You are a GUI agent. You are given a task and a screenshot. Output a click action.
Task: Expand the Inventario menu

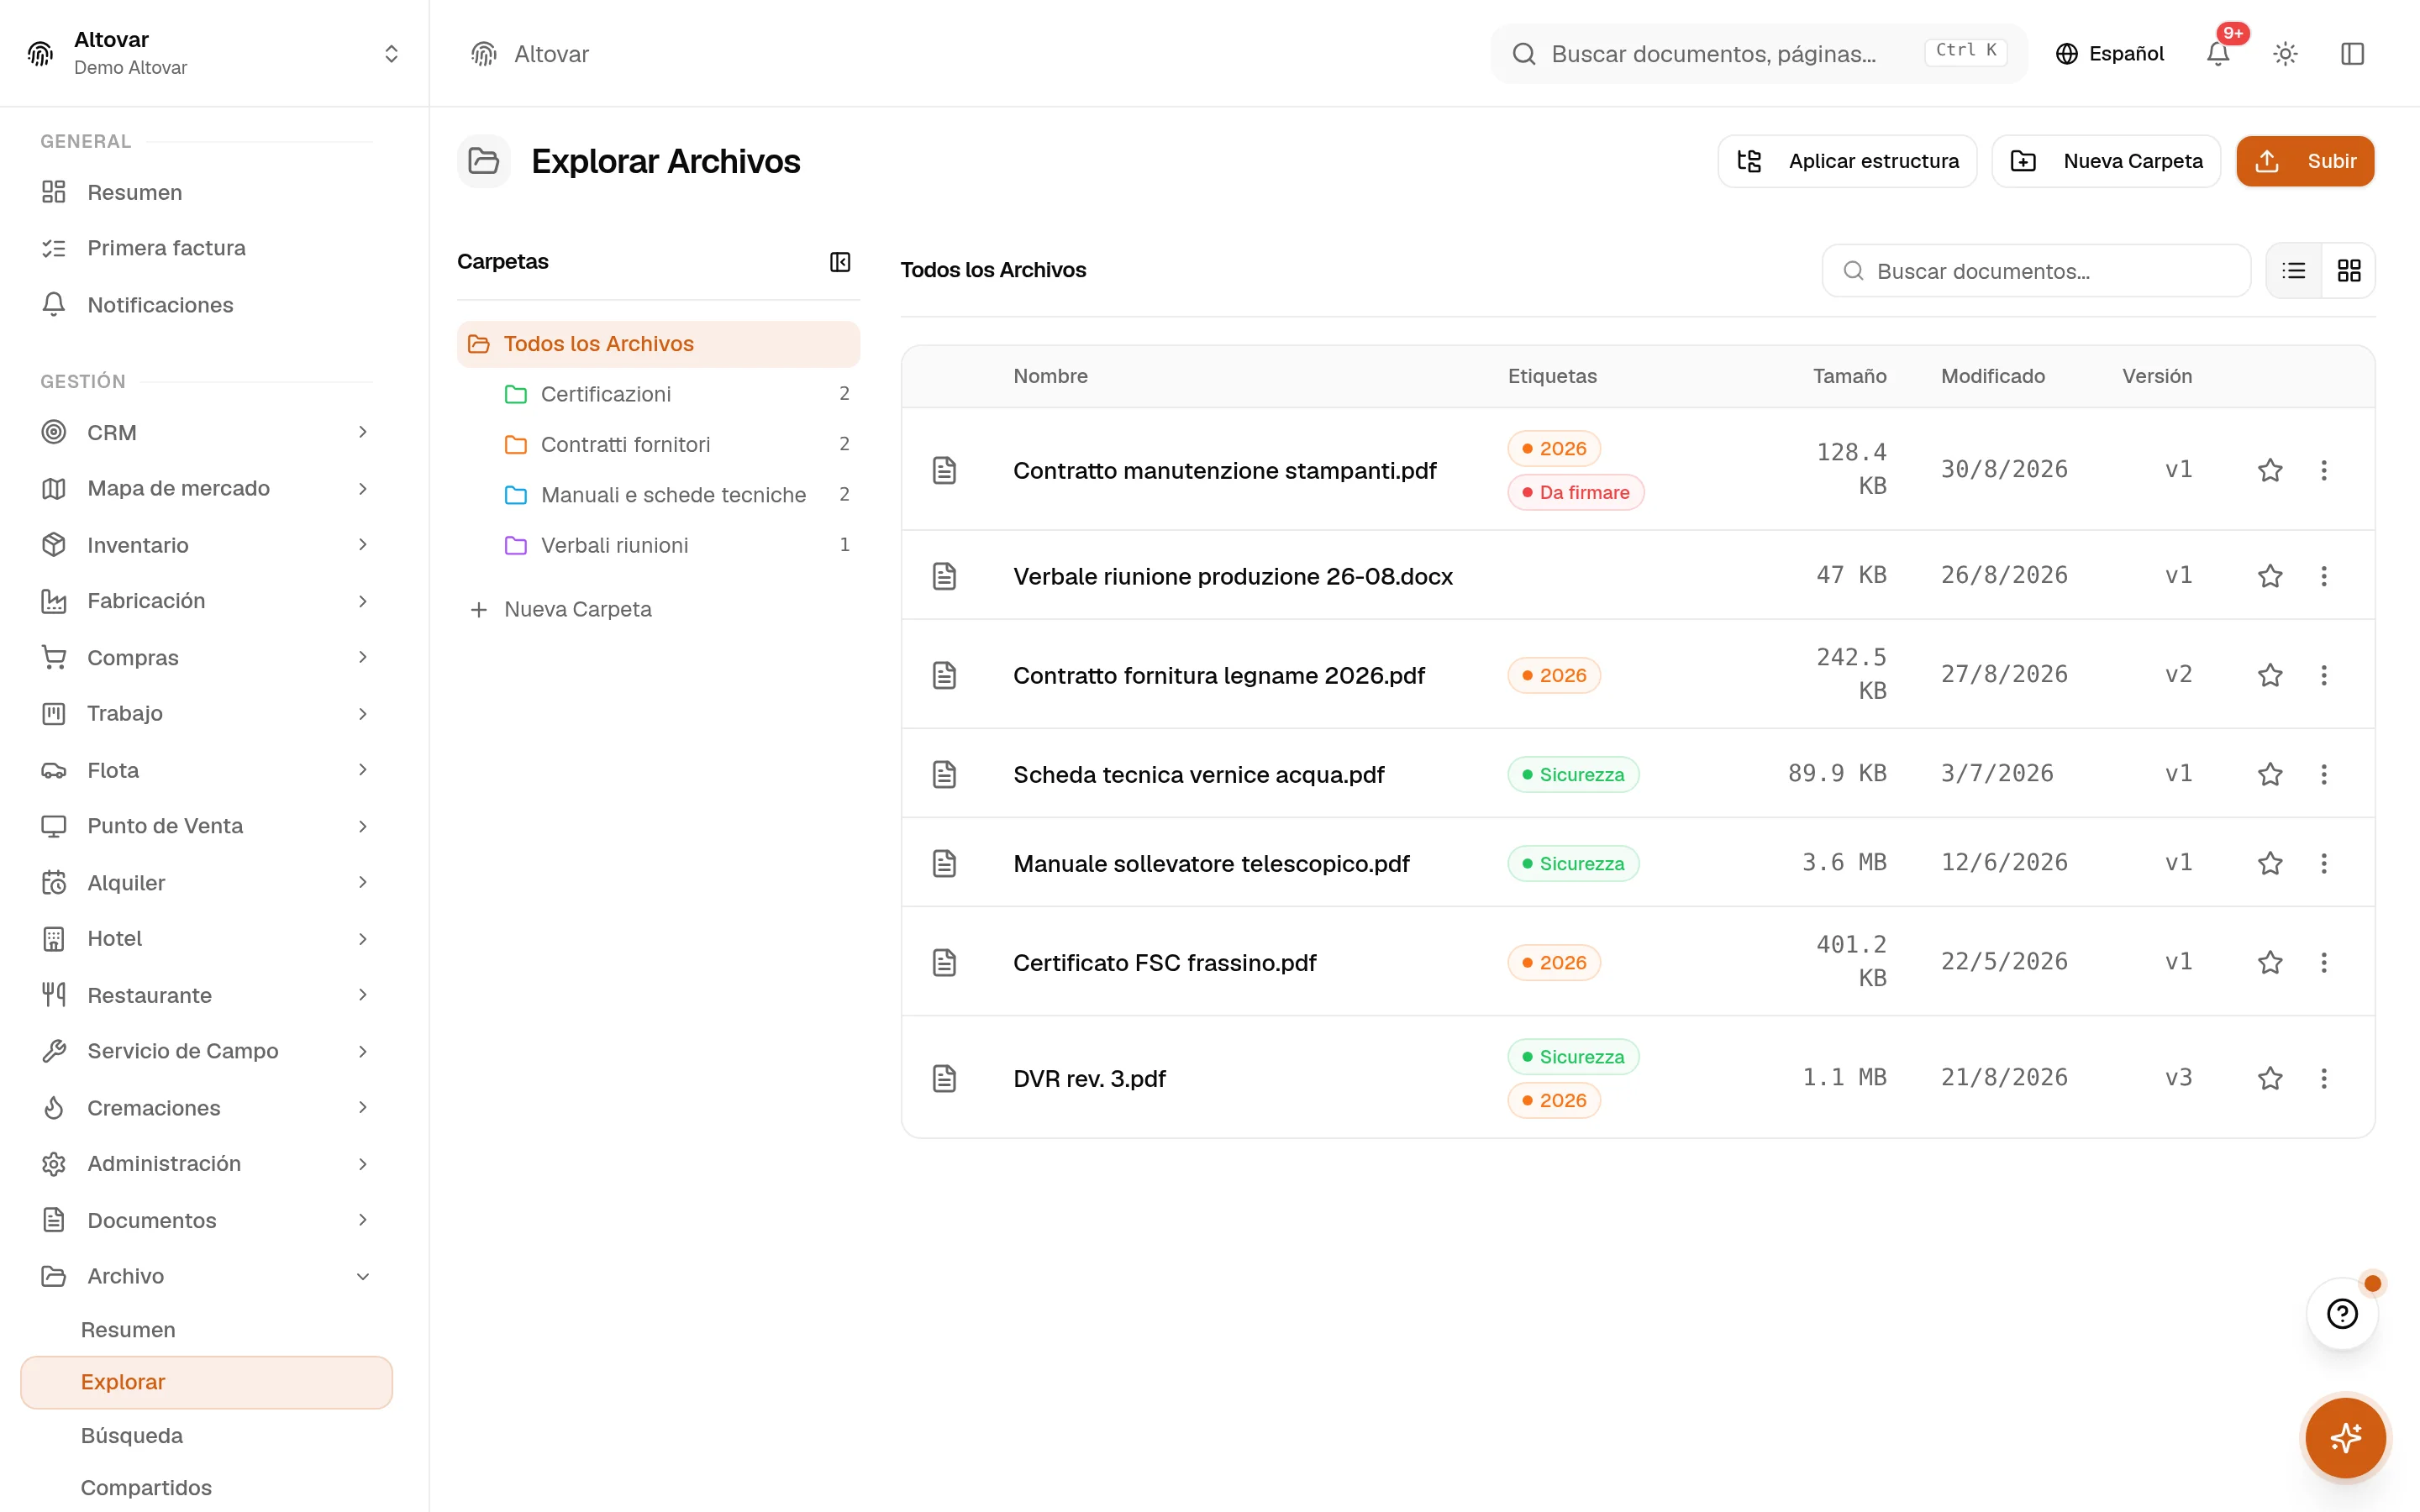click(206, 545)
